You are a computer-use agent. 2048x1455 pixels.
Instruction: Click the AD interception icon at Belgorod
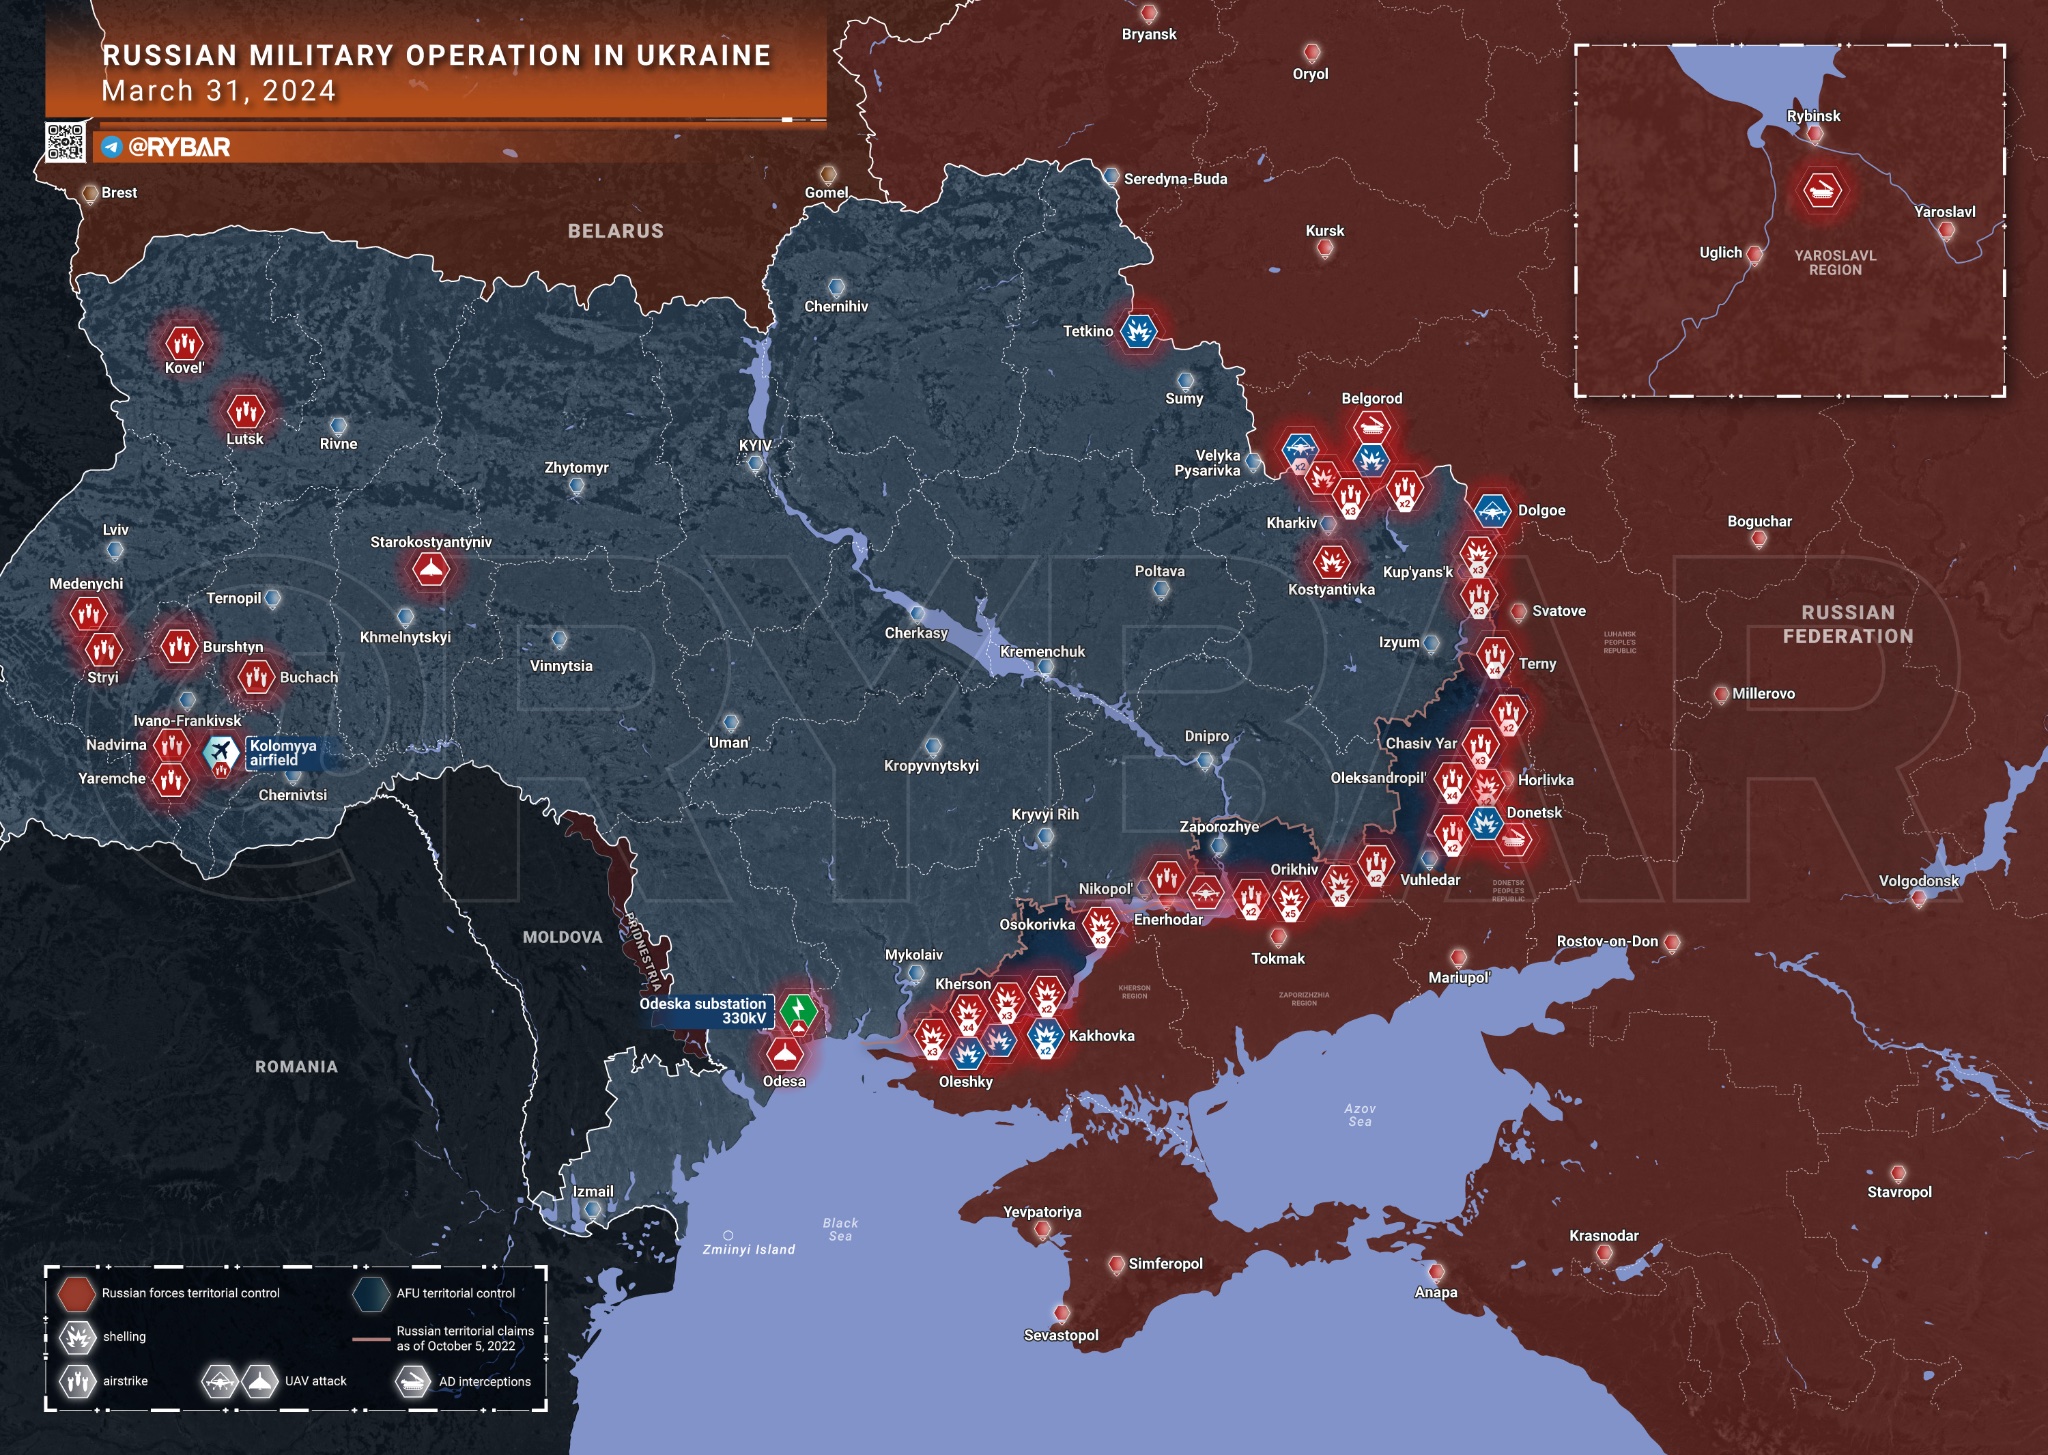(x=1372, y=428)
